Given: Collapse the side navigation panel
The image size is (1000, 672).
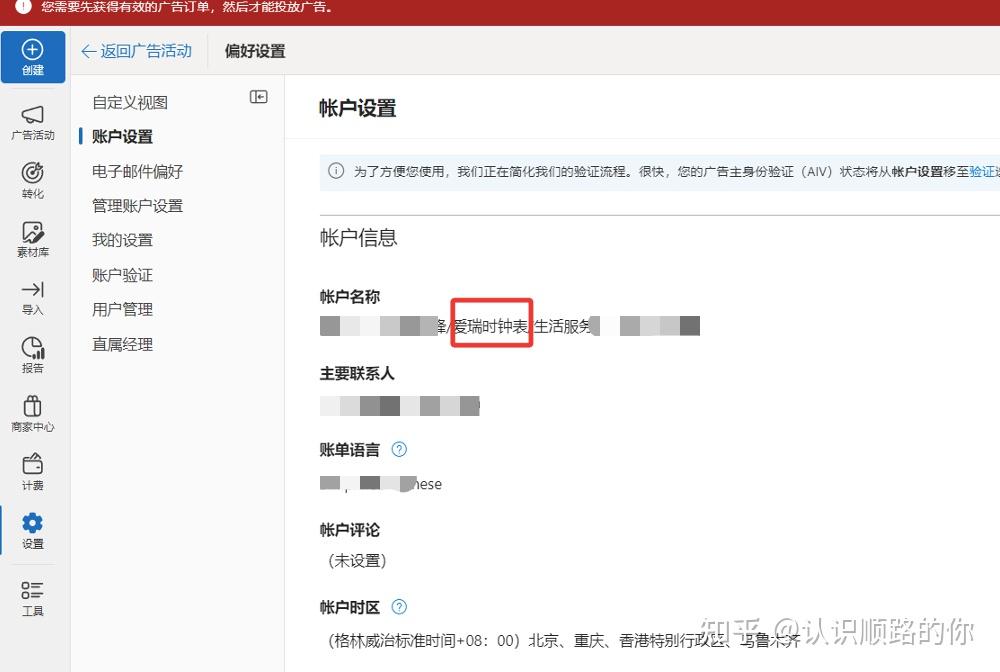Looking at the screenshot, I should (x=259, y=97).
